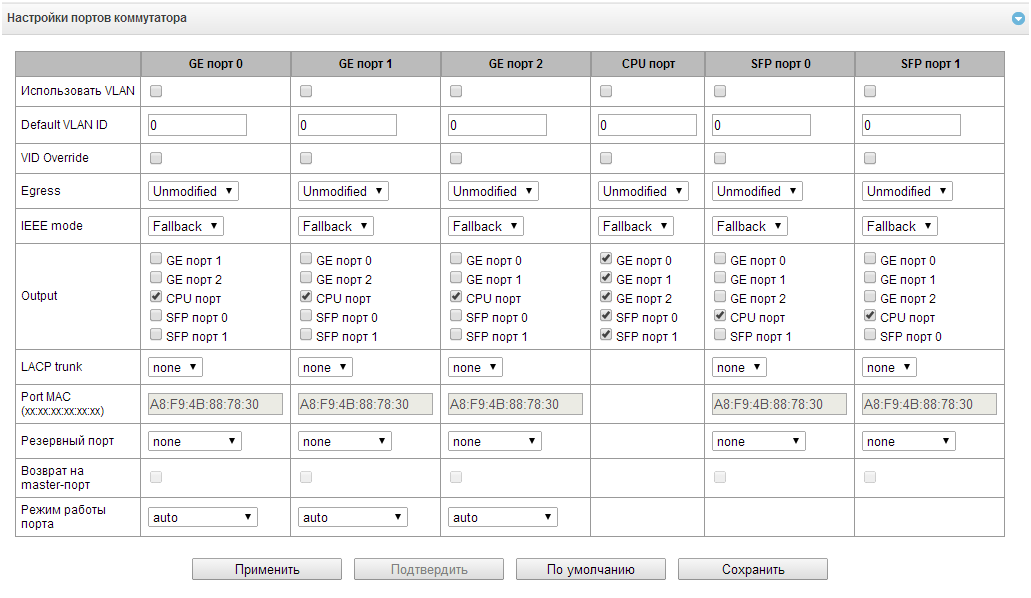The height and width of the screenshot is (598, 1031).
Task: Check GE port 1 output for GE port 0
Action: point(156,261)
